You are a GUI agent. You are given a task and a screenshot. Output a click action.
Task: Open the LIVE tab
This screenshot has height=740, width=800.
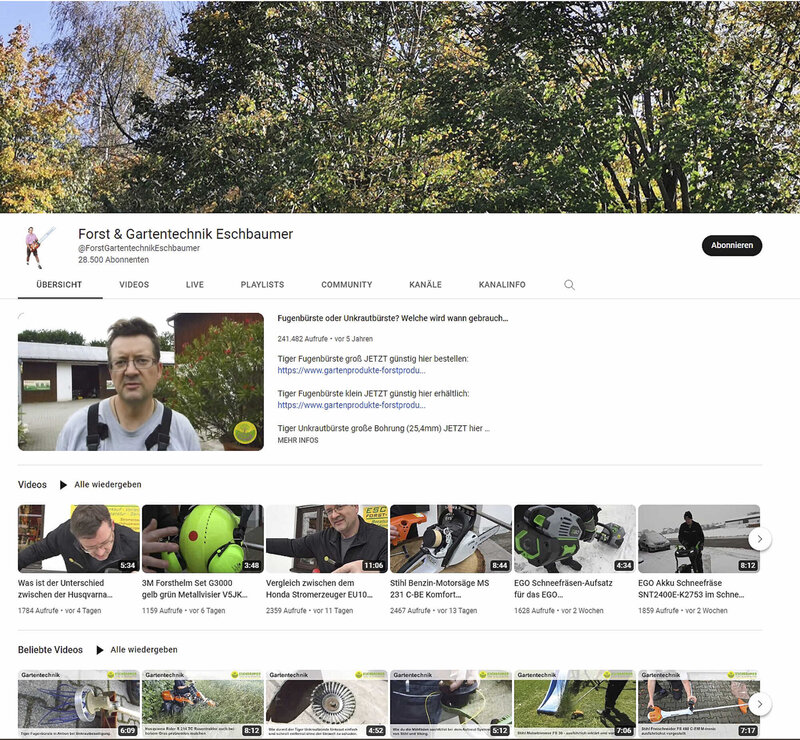[195, 285]
